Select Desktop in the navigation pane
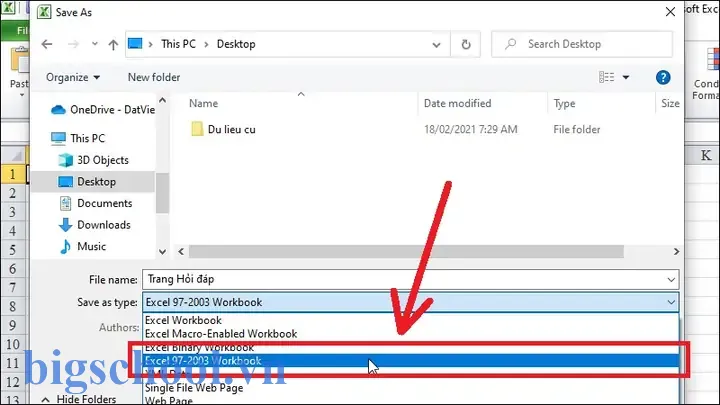The image size is (720, 405). 93,182
